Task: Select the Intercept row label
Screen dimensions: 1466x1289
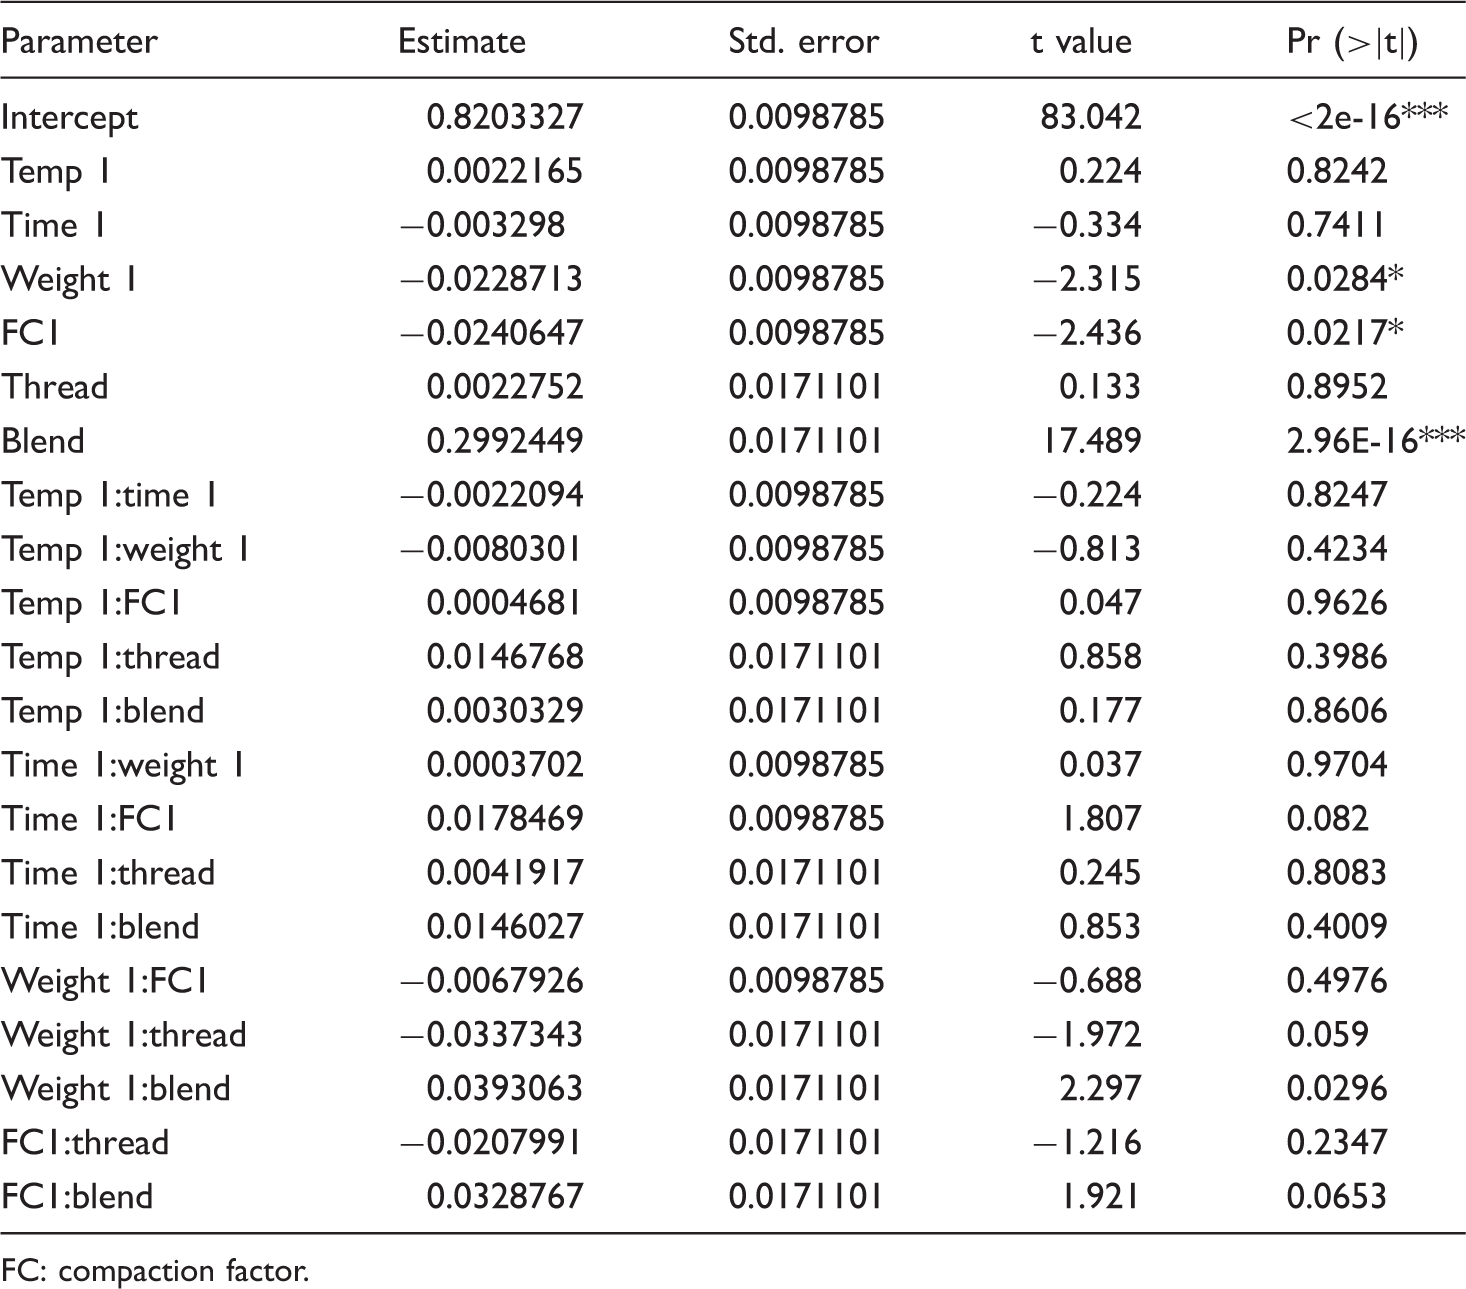Action: 69,118
